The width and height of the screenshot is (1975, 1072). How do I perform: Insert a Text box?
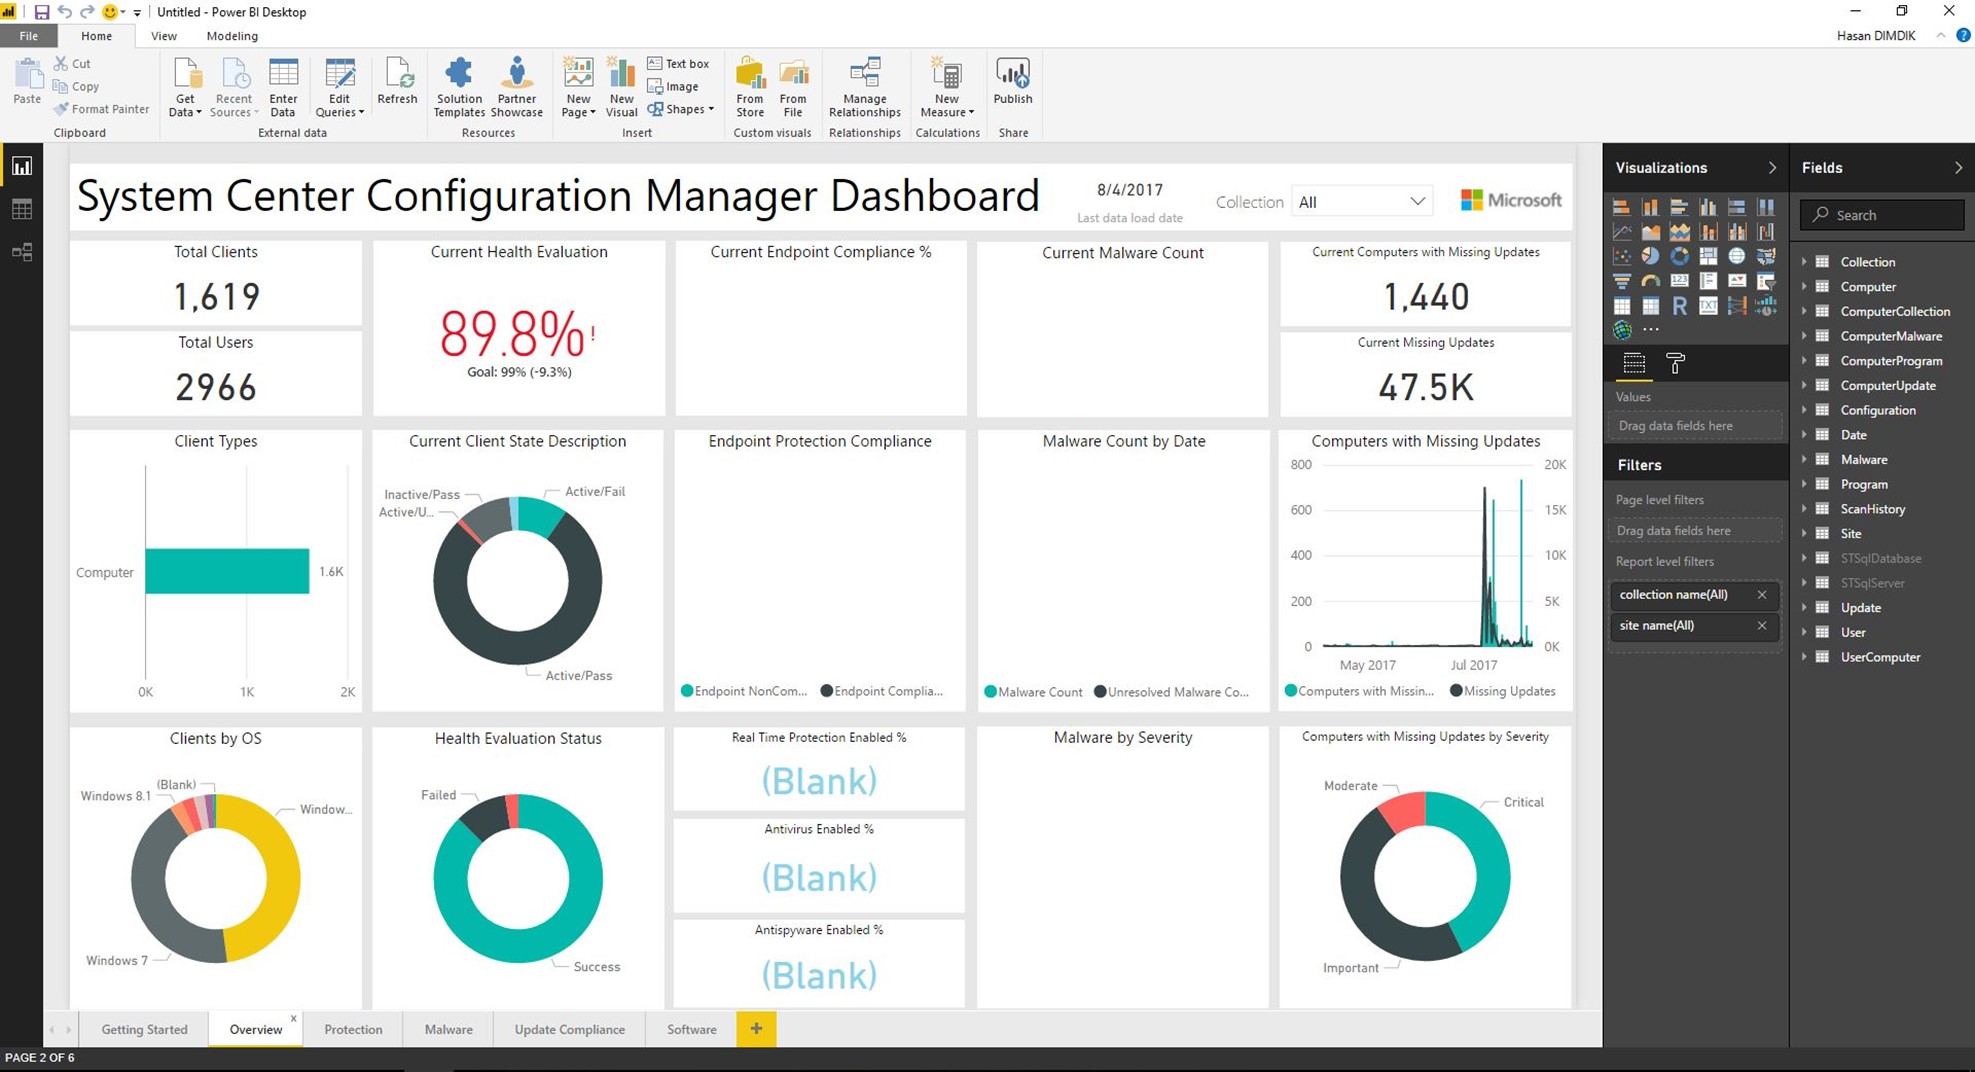click(678, 63)
